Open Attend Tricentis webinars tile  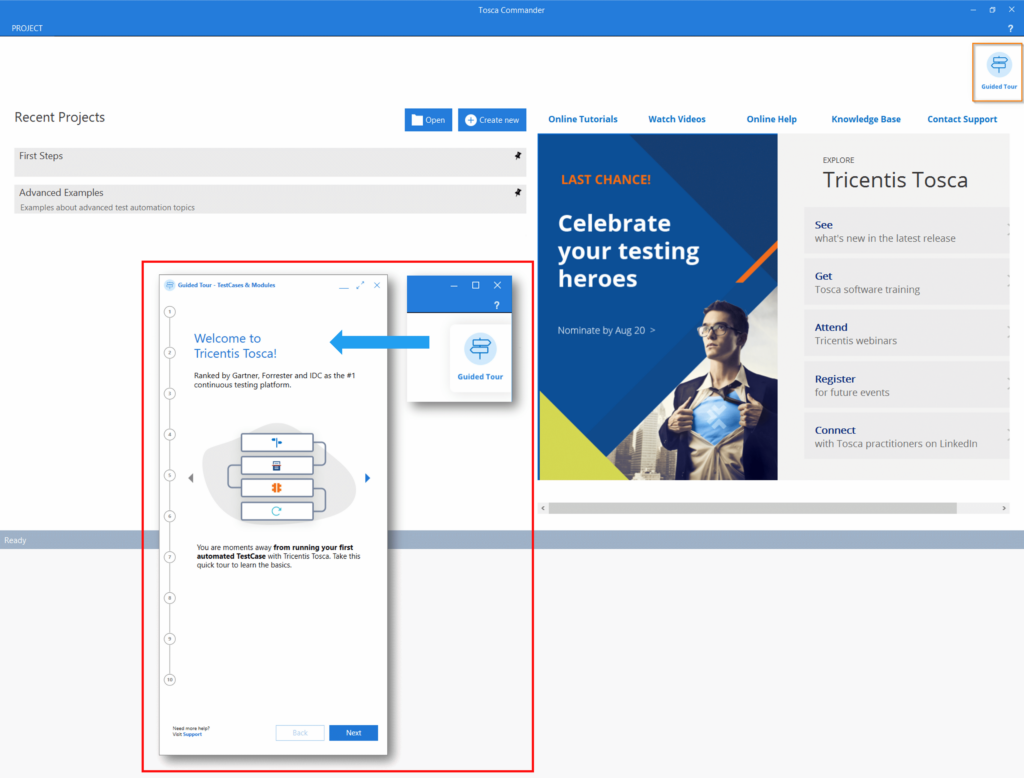[x=906, y=333]
